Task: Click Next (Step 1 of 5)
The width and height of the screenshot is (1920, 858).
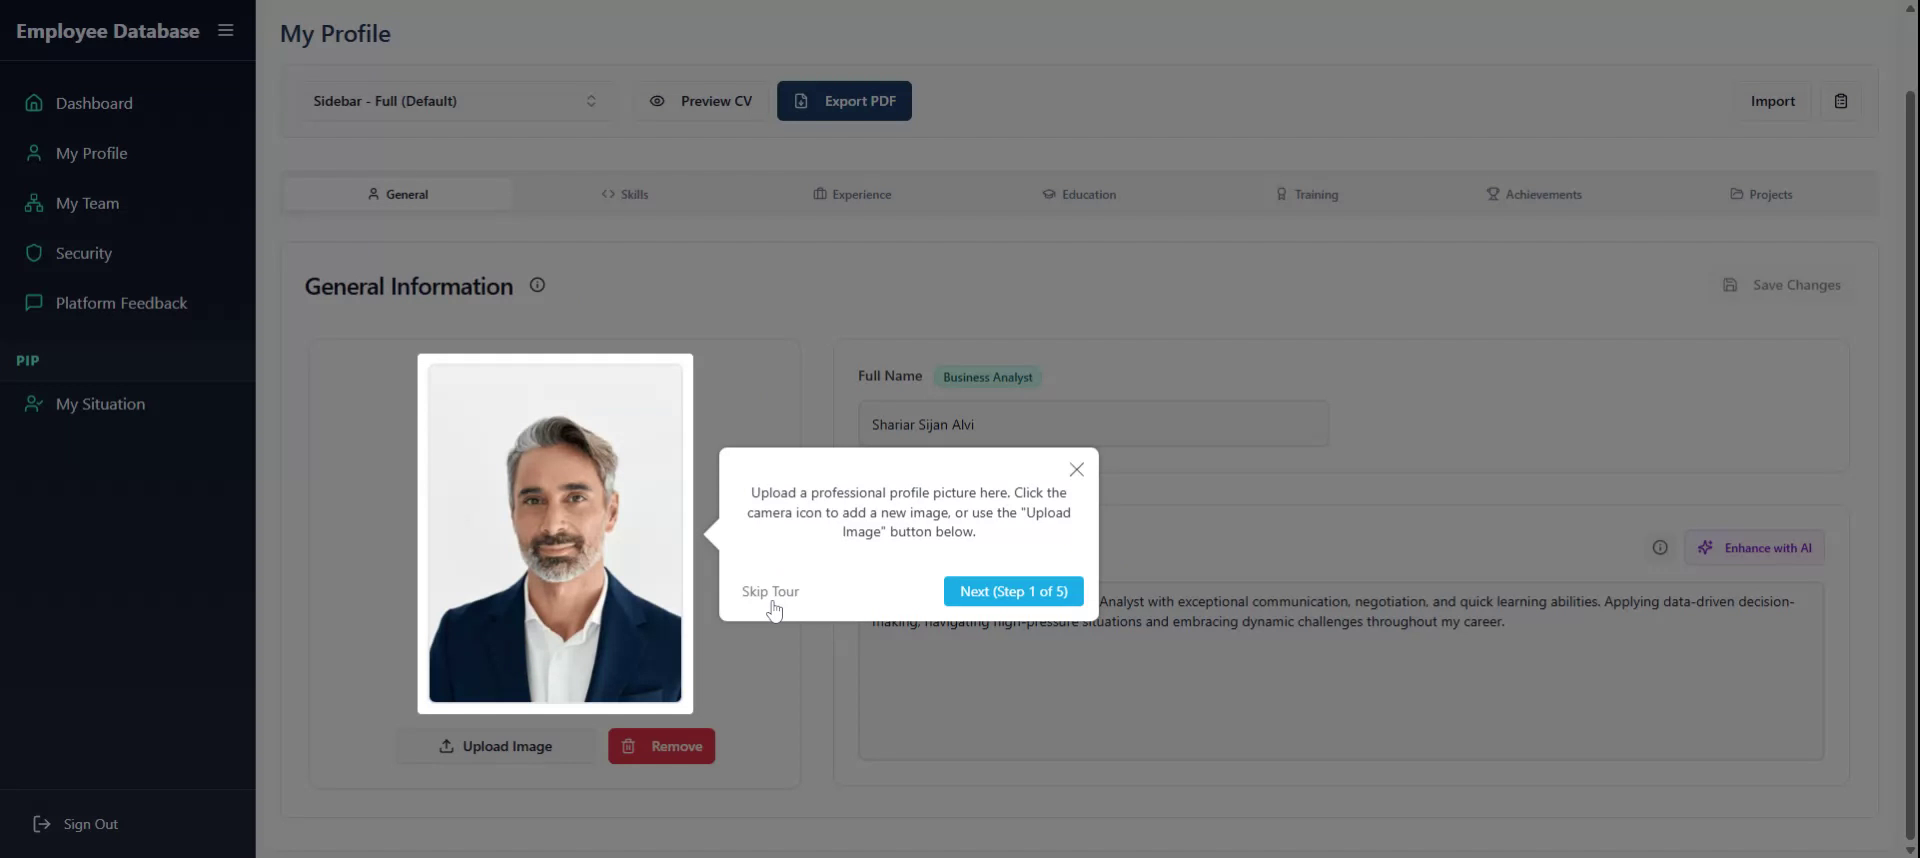Action: [1013, 591]
